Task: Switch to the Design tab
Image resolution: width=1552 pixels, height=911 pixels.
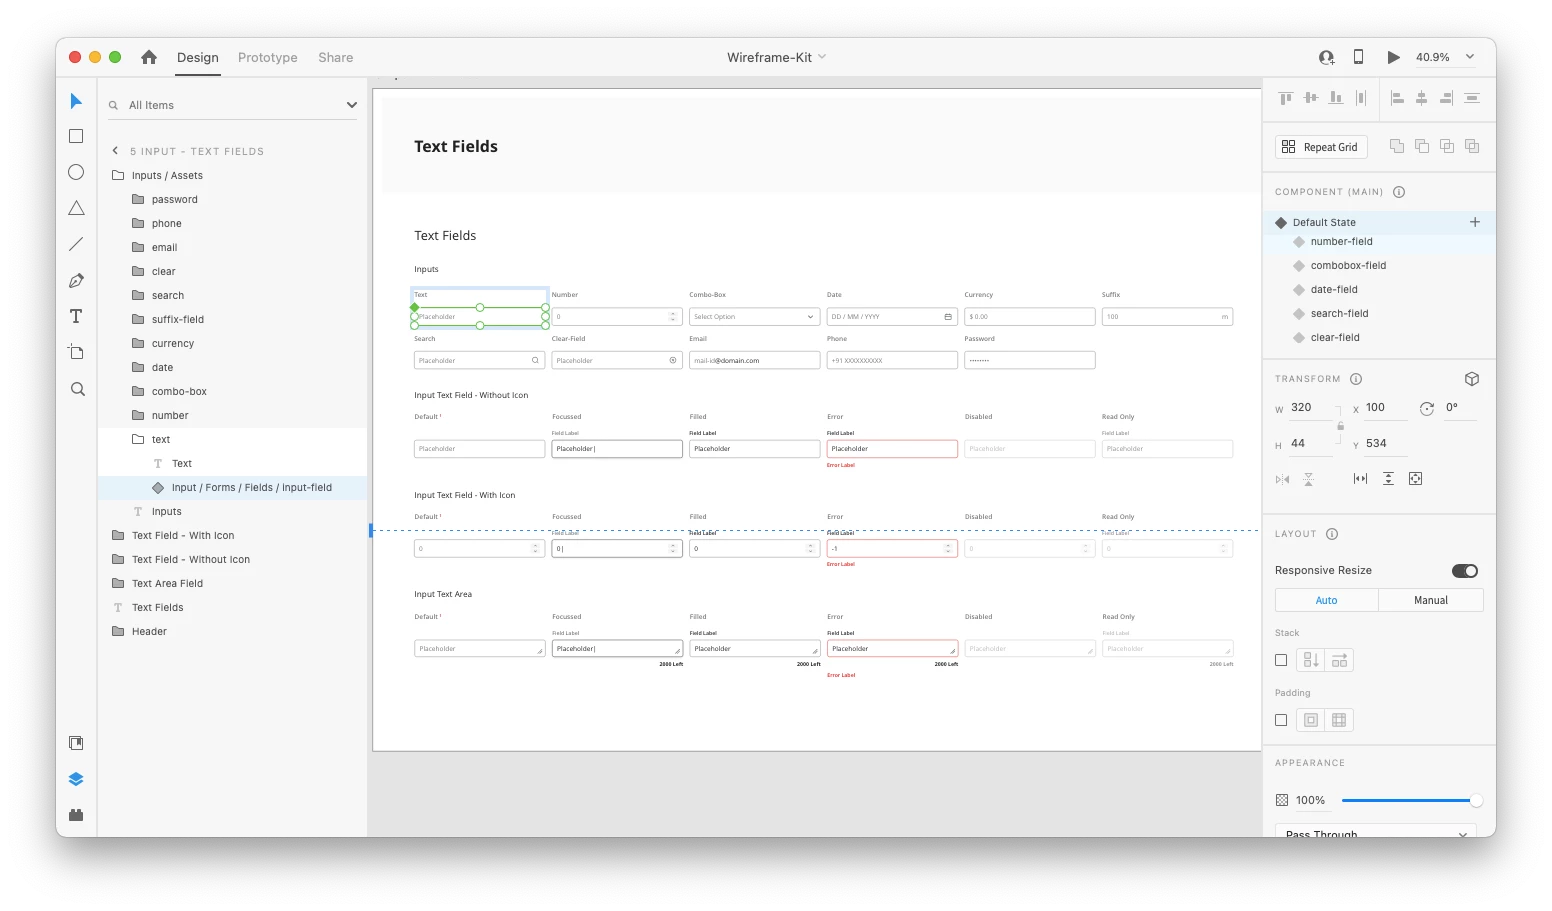Action: [198, 57]
